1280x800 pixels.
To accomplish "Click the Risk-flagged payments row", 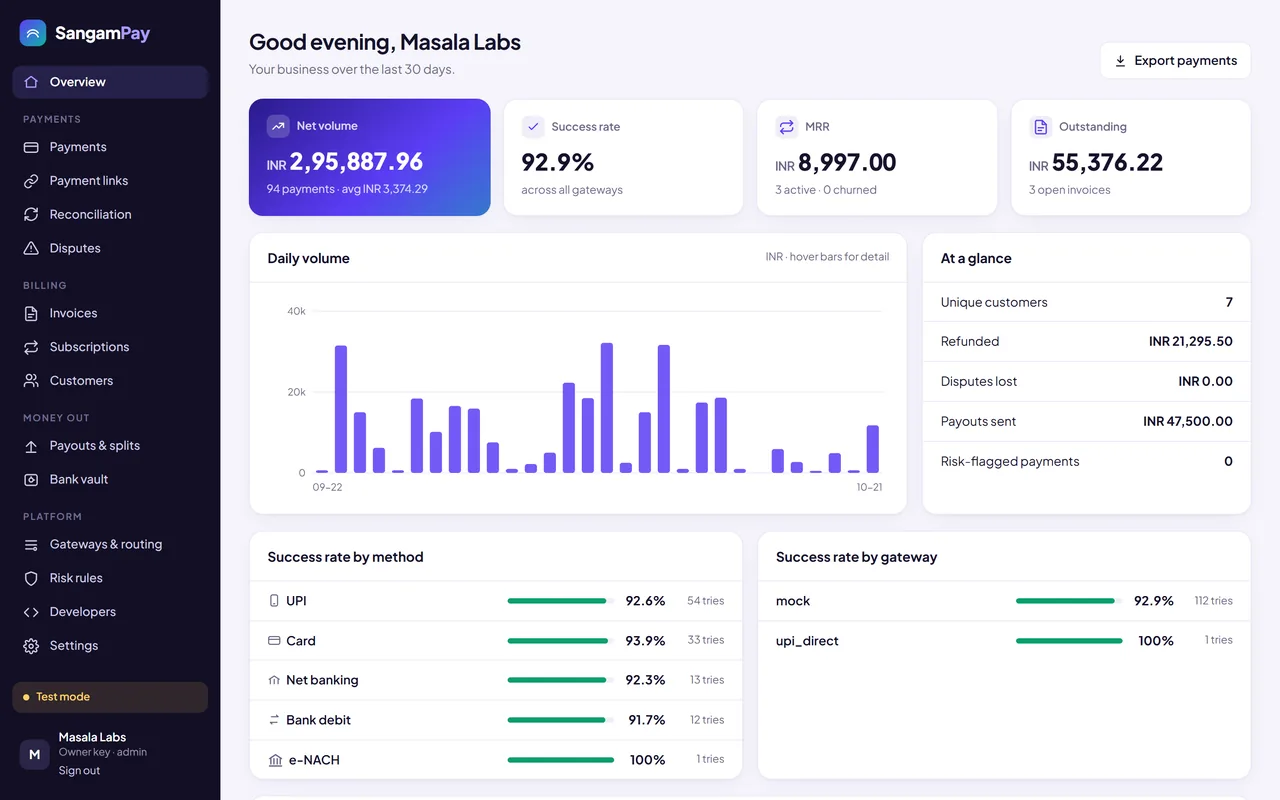I will (1087, 462).
